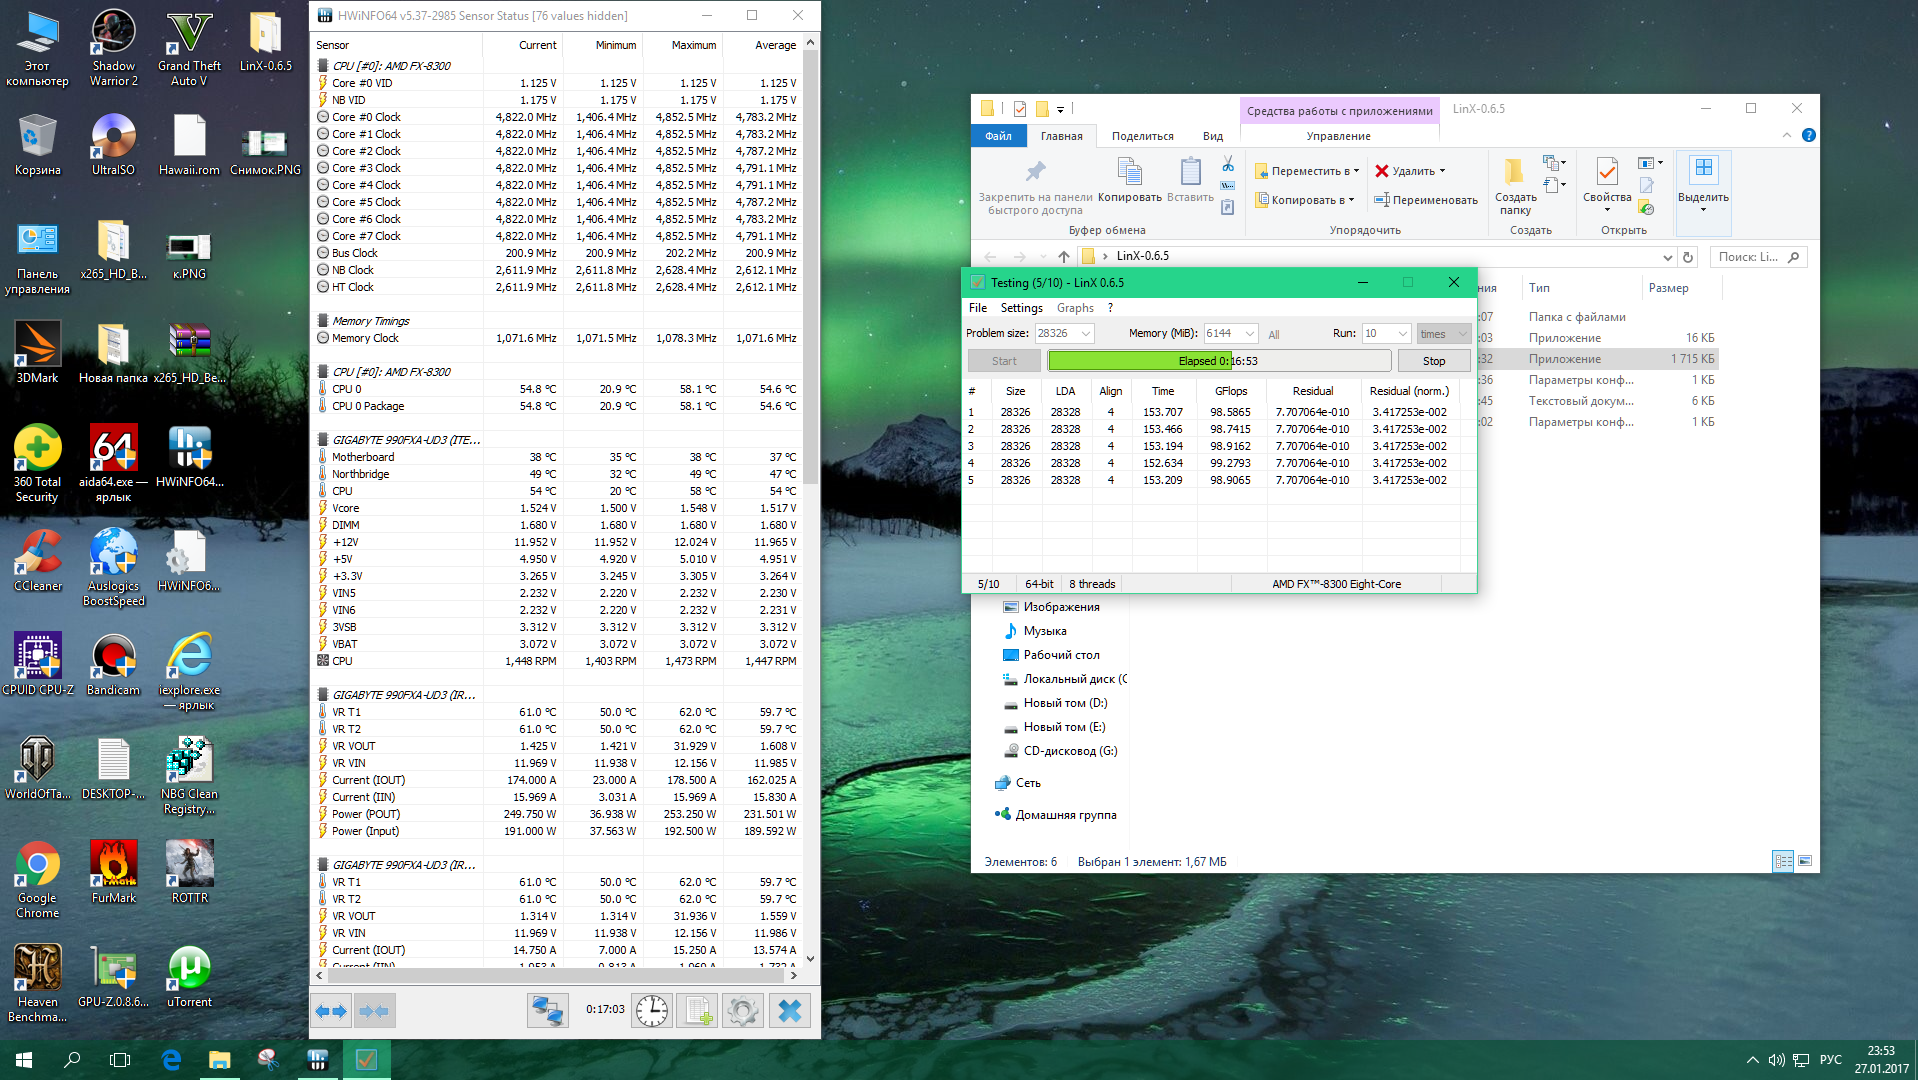Image resolution: width=1918 pixels, height=1080 pixels.
Task: Switch Explorer to large thumbnails view icon
Action: pyautogui.click(x=1805, y=861)
